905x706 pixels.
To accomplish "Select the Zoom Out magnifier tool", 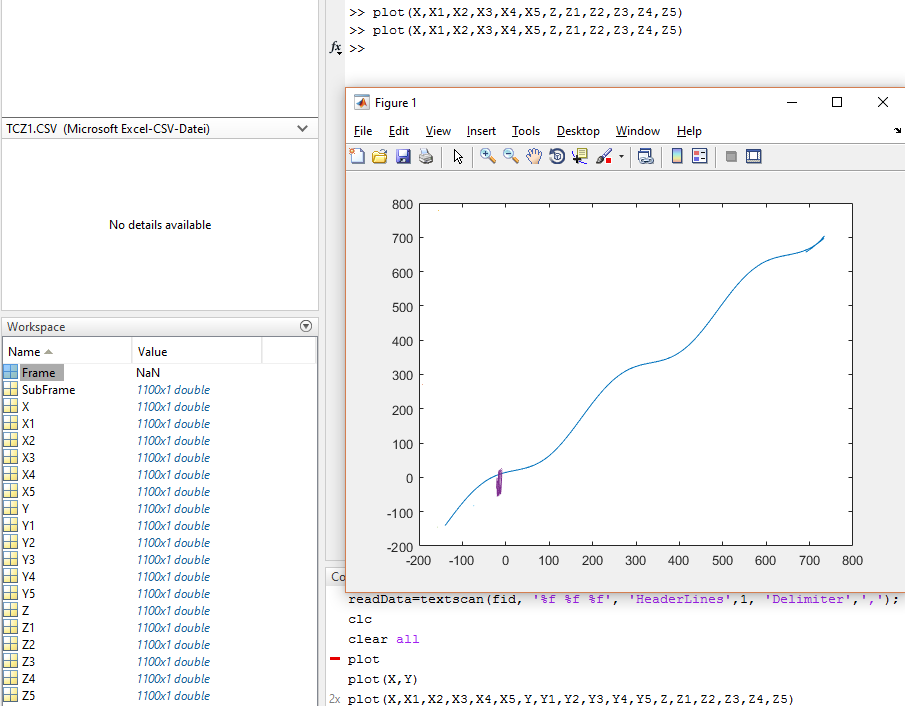I will click(511, 156).
